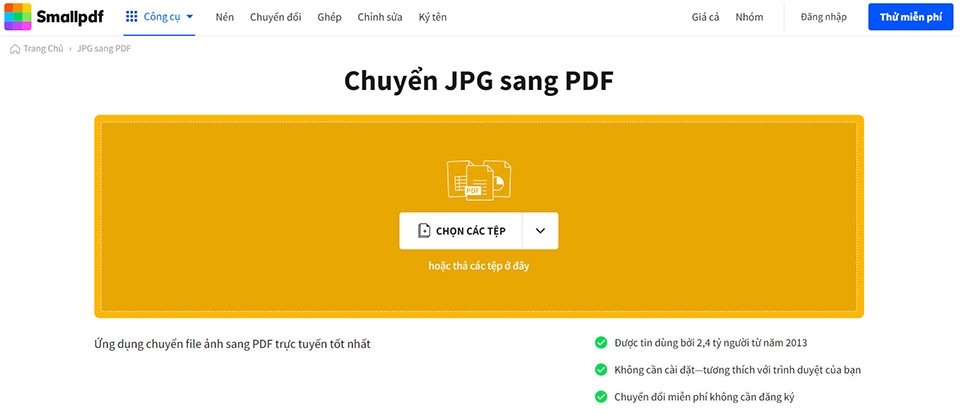
Task: Click the Smallpdf colorful logo icon
Action: [x=18, y=17]
